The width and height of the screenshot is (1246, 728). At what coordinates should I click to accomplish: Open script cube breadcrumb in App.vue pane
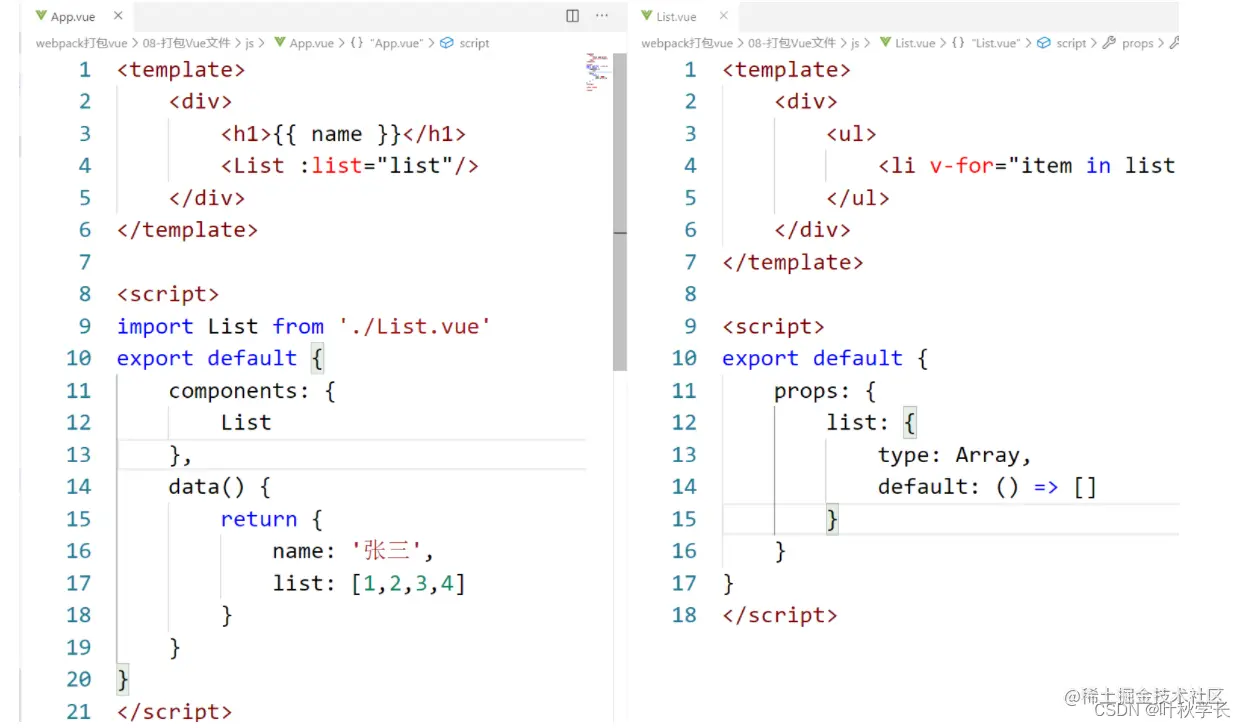point(466,43)
